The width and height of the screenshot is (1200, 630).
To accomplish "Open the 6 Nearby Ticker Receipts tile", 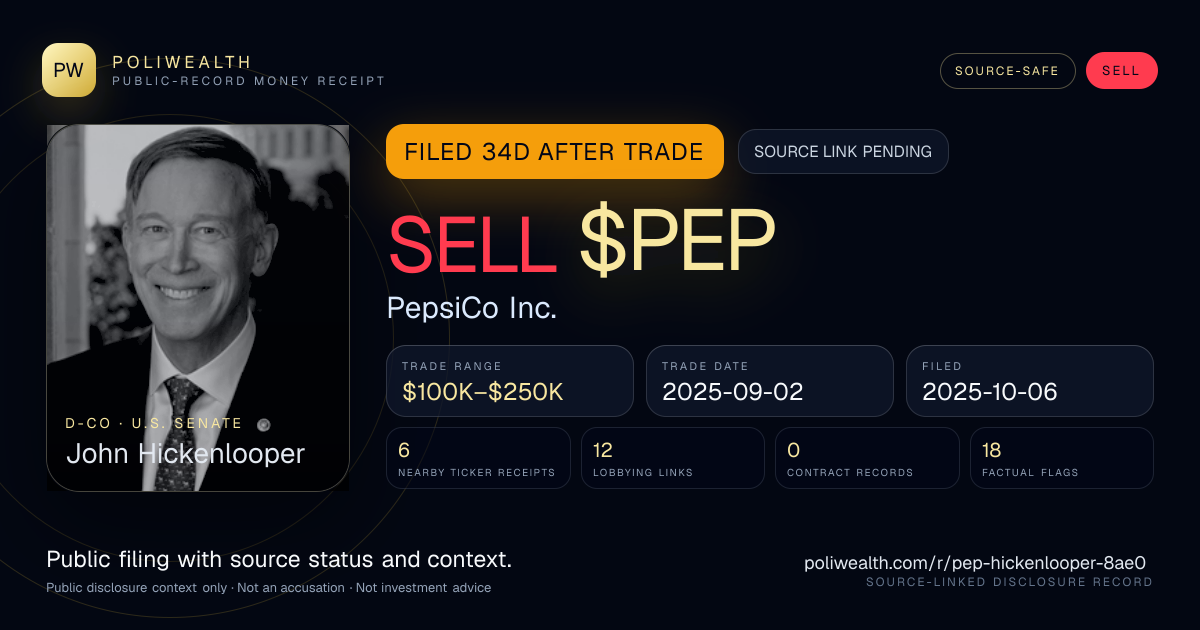I will [478, 458].
